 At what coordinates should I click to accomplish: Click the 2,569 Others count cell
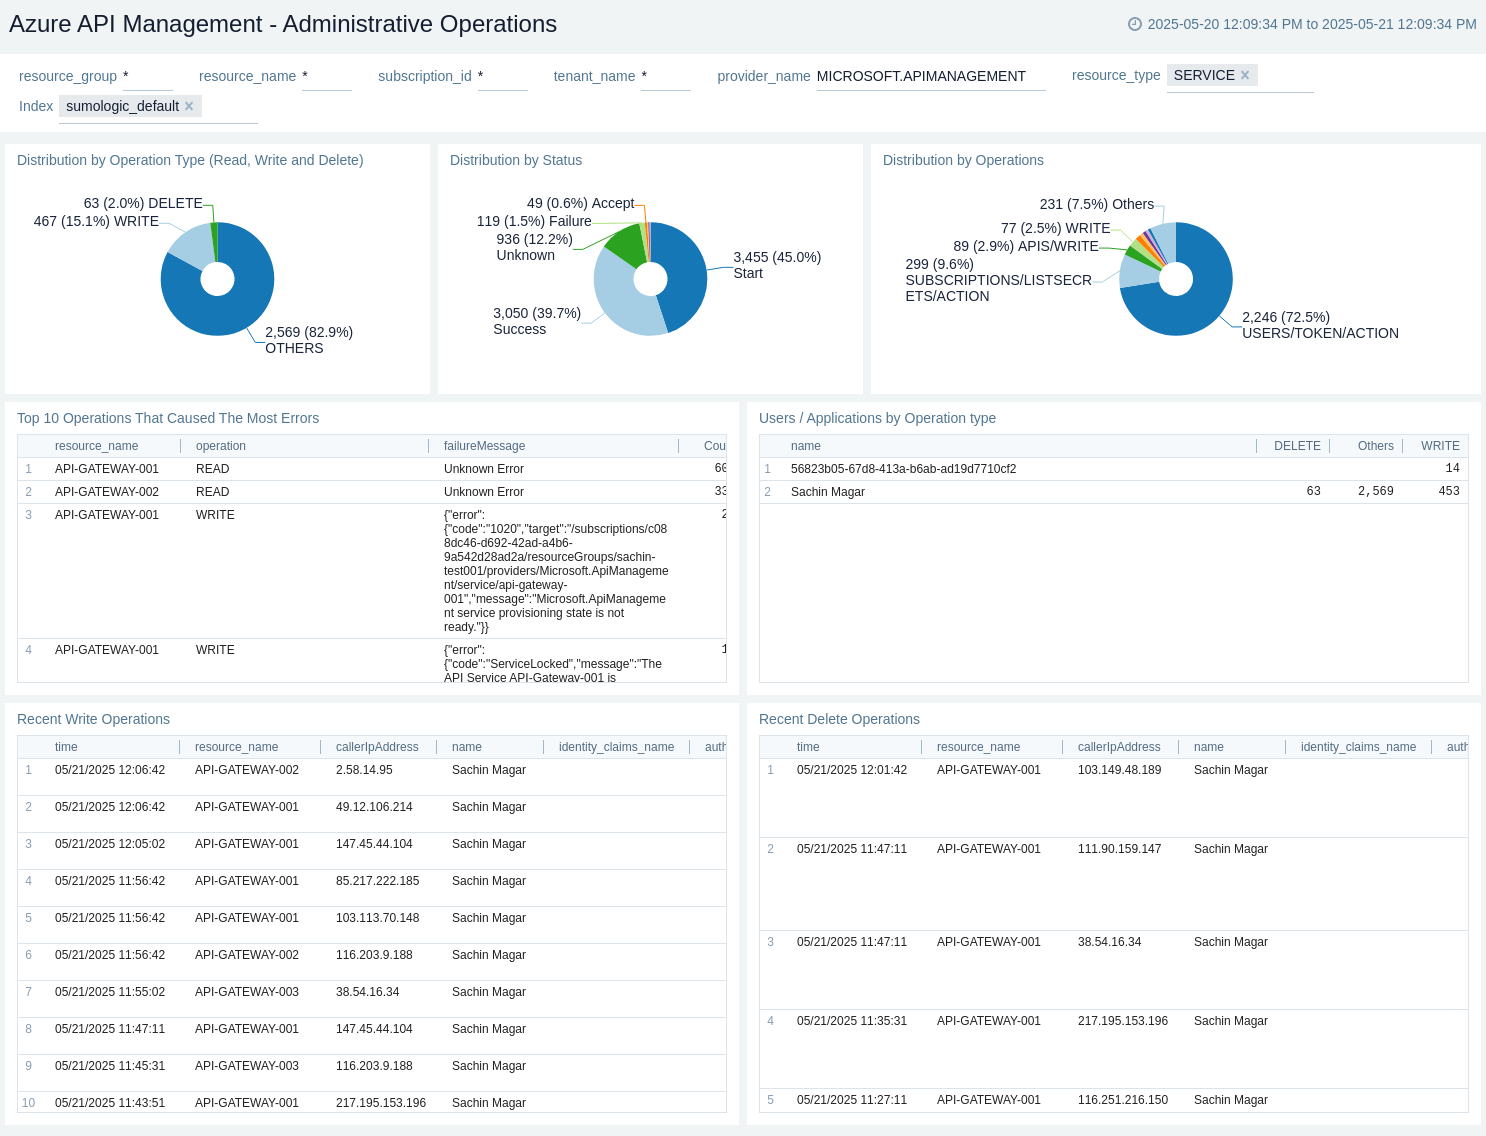click(x=1376, y=492)
